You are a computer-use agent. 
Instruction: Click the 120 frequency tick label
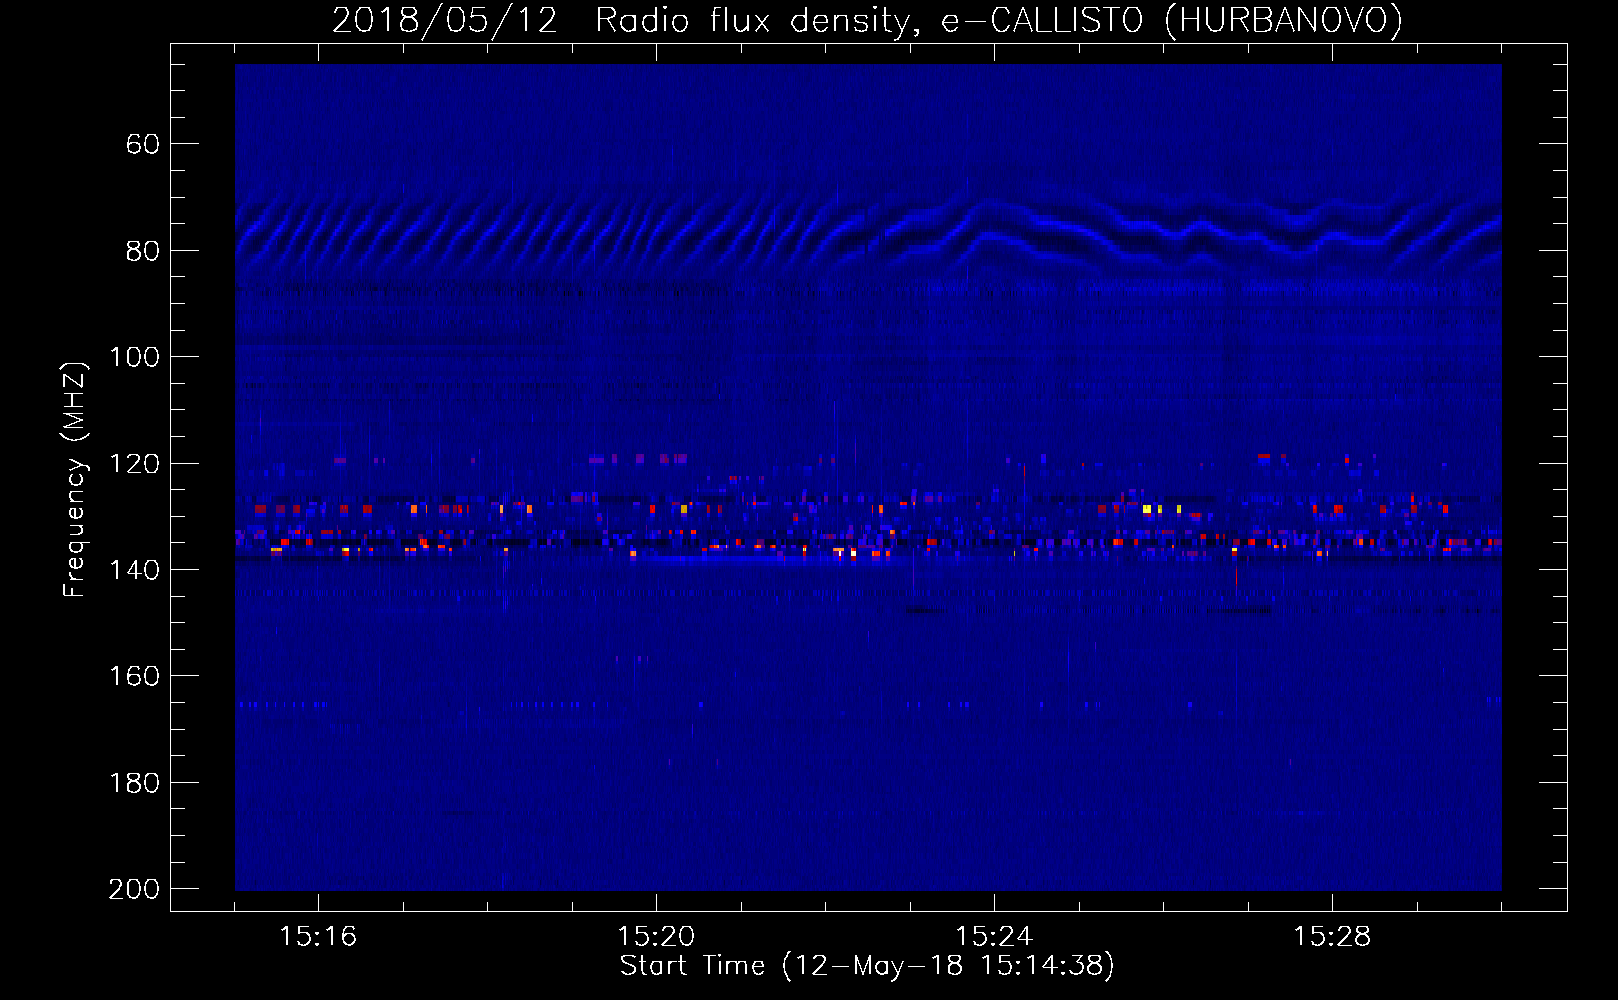[134, 464]
